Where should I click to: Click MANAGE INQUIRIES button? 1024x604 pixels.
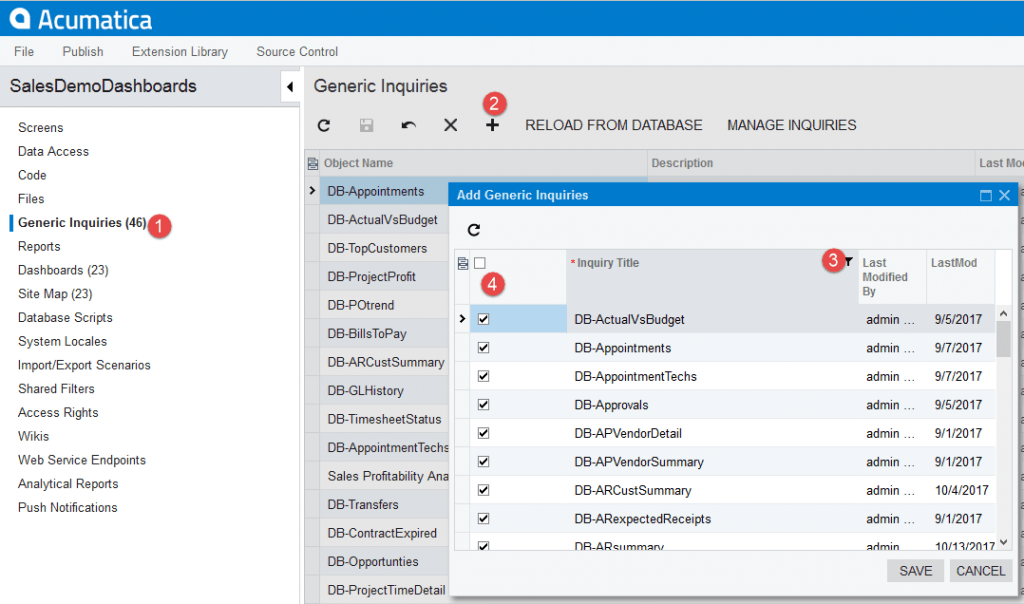[x=792, y=125]
